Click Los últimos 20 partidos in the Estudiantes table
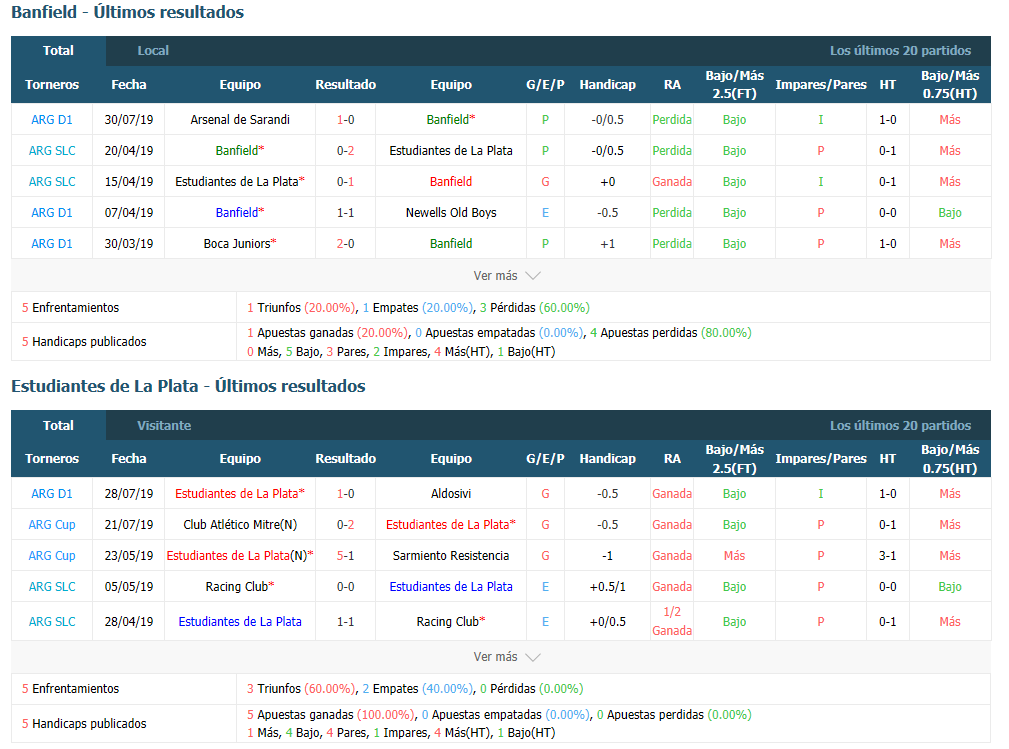The image size is (1009, 749). tap(900, 425)
